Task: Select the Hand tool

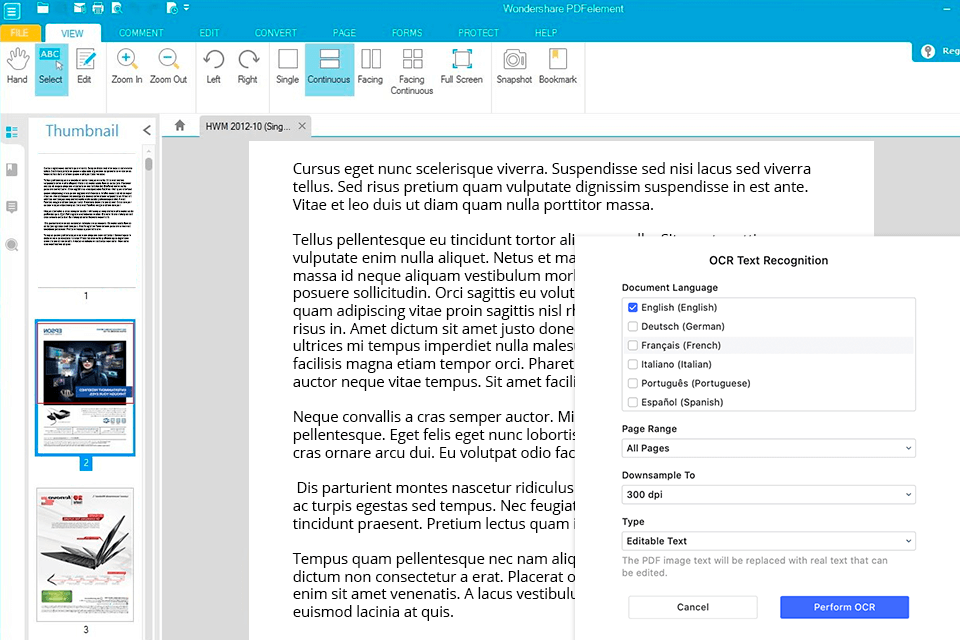Action: pos(17,66)
